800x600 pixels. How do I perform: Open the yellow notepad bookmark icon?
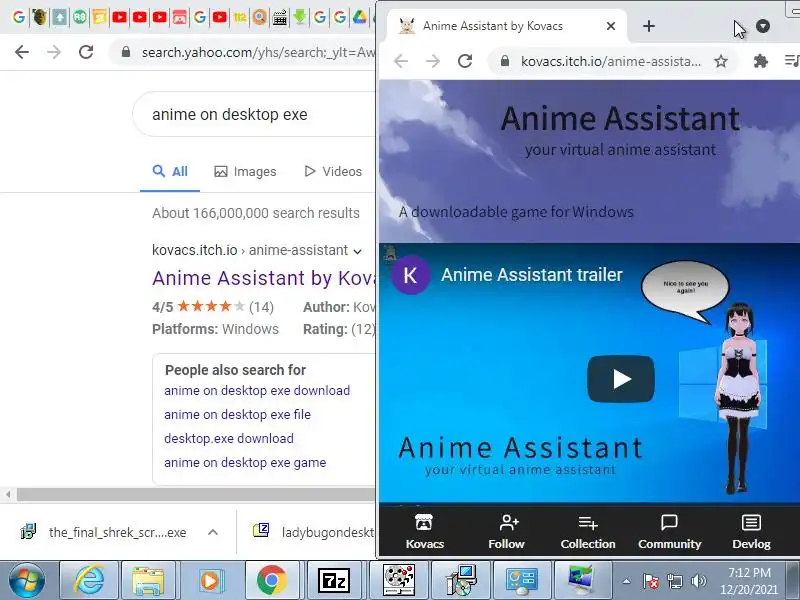[99, 17]
